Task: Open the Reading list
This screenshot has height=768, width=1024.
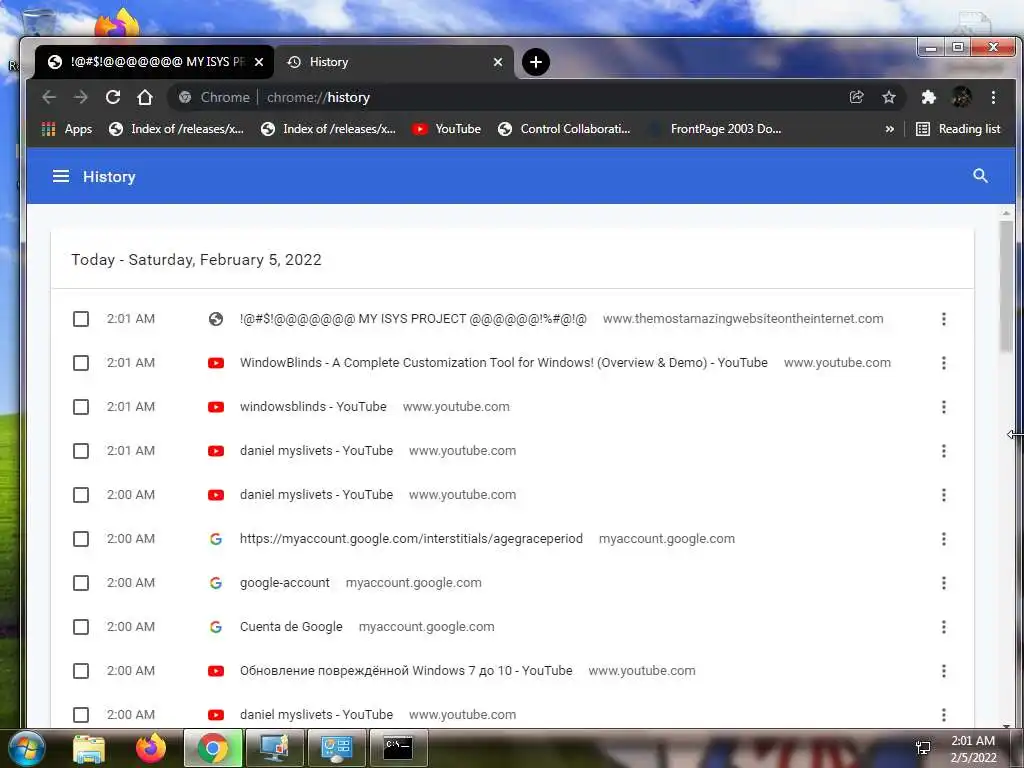Action: (x=958, y=129)
